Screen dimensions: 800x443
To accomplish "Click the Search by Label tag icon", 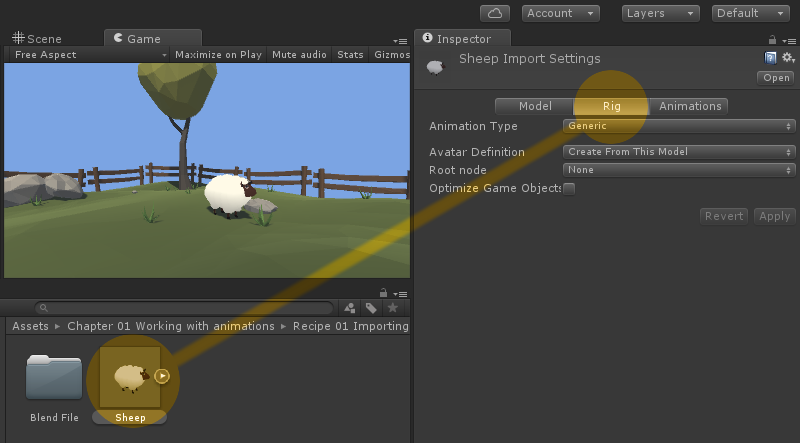I will 371,308.
